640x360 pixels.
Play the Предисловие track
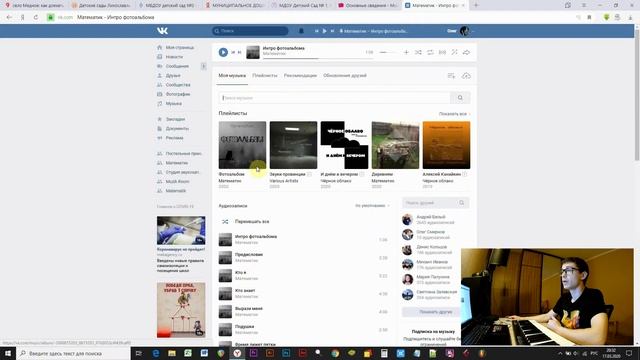coord(304,258)
